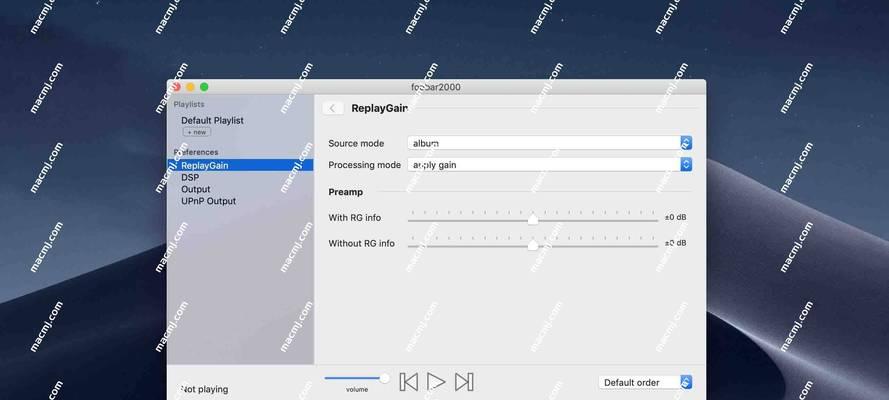Select ReplayGain in the Preferences list
889x400 pixels.
pyautogui.click(x=240, y=165)
